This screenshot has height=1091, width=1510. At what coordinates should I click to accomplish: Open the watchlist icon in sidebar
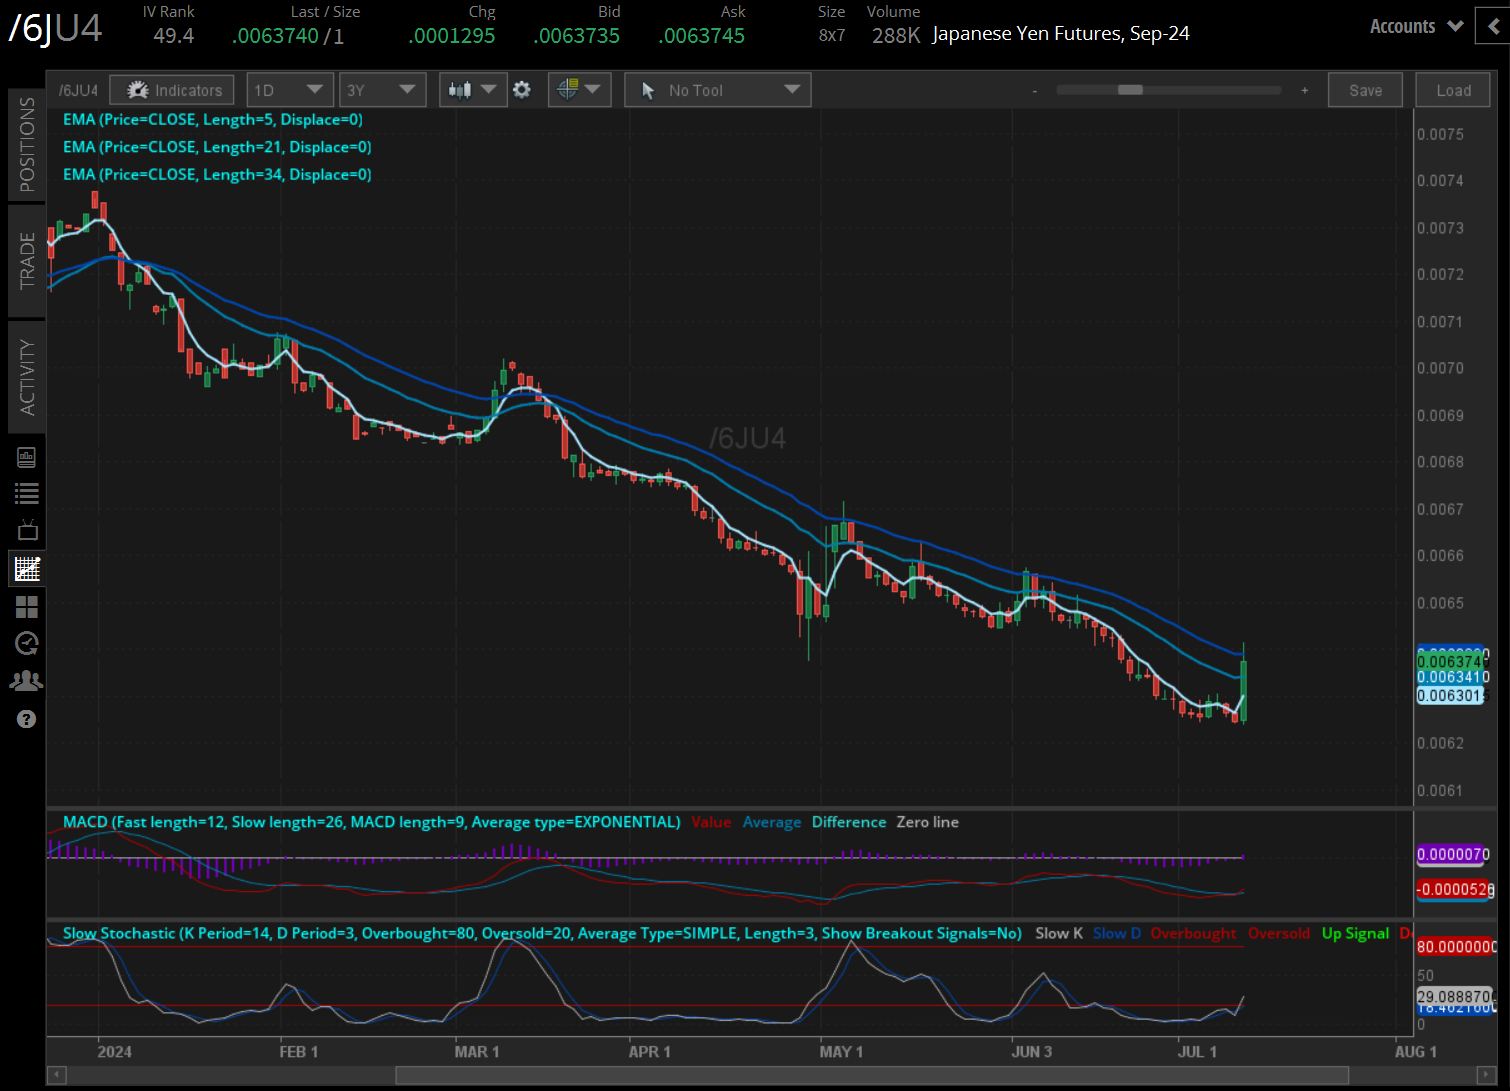[27, 493]
